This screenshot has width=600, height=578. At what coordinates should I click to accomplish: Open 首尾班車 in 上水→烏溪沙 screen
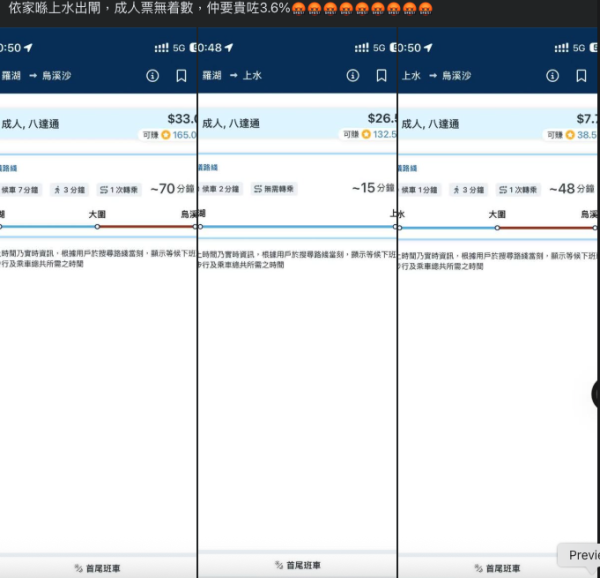498,568
